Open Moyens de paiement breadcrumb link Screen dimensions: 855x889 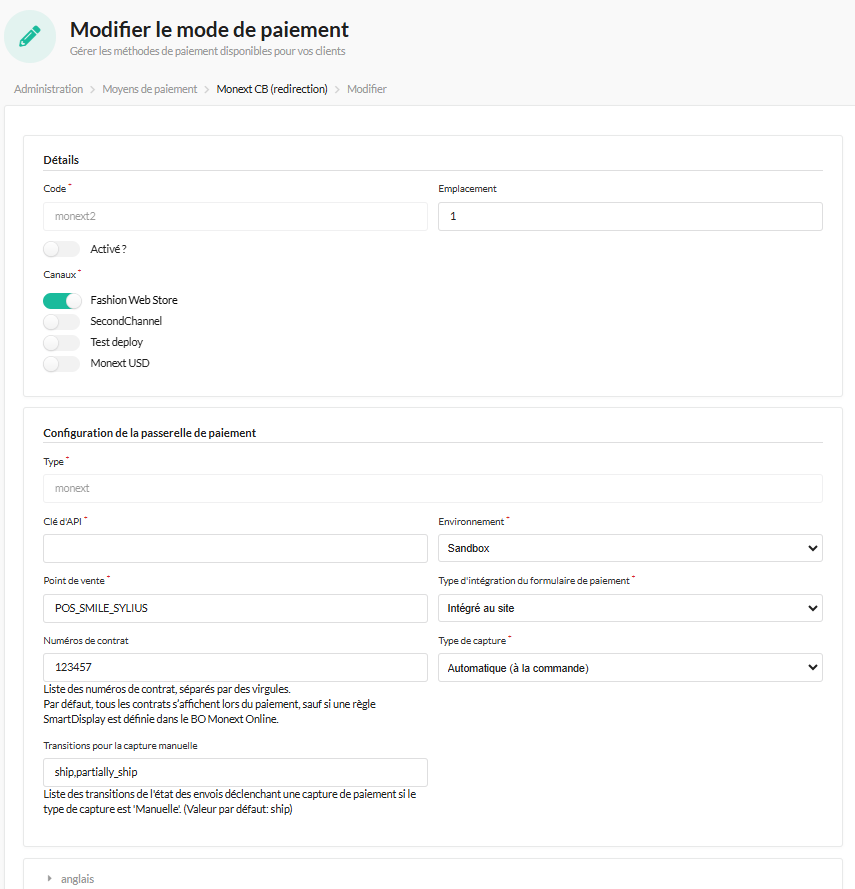[x=150, y=89]
